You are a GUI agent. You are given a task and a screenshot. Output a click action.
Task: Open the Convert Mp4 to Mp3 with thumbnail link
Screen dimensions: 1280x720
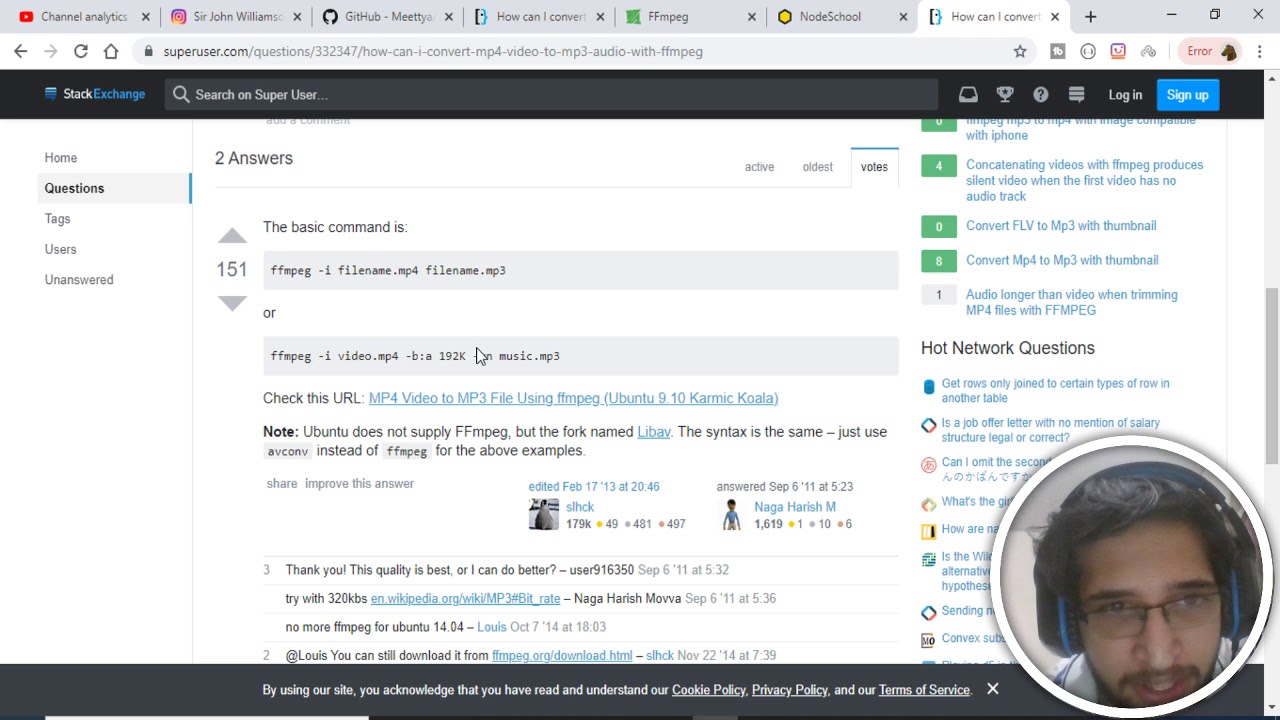tap(1062, 260)
